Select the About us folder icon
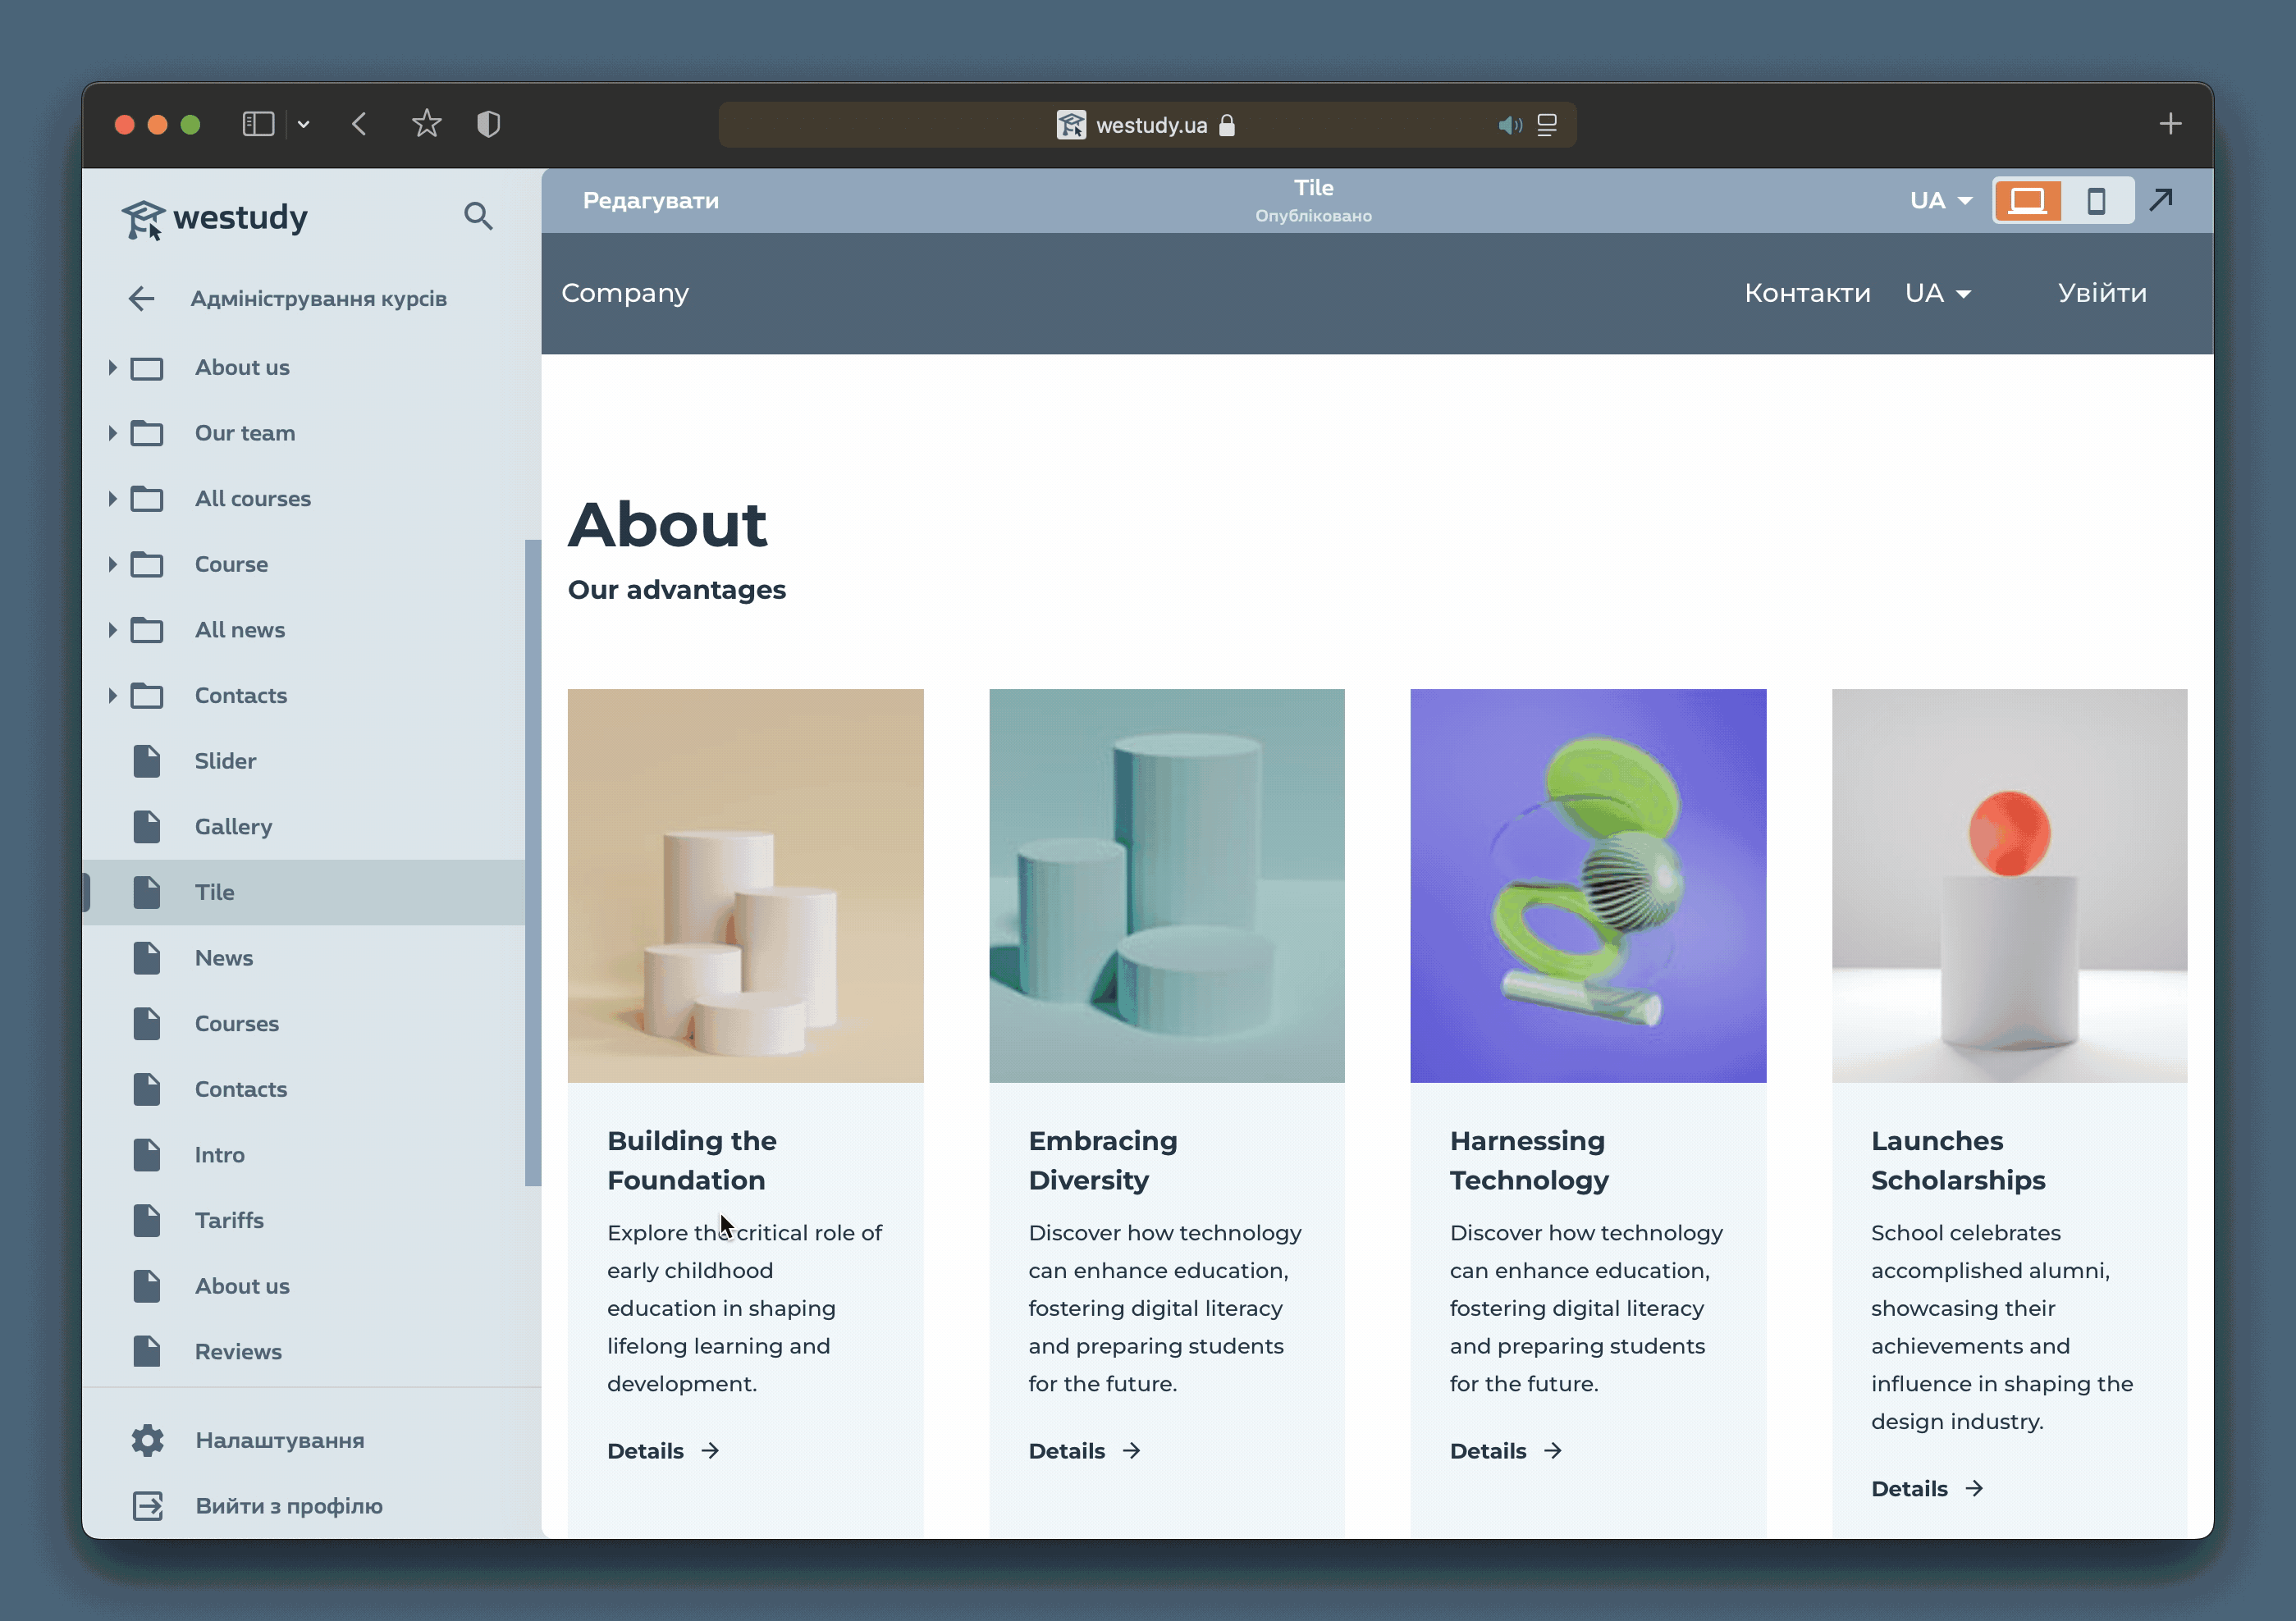Image resolution: width=2296 pixels, height=1621 pixels. point(147,368)
